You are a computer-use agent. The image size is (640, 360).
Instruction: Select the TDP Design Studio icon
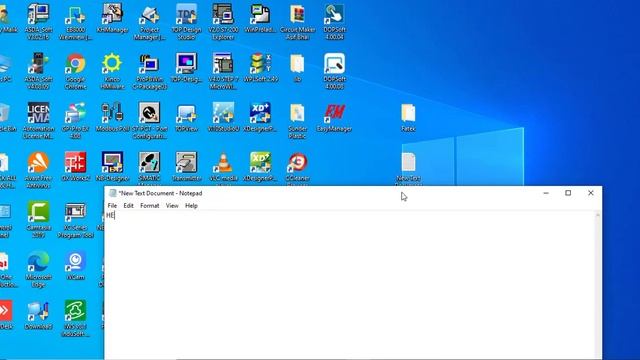(x=187, y=22)
